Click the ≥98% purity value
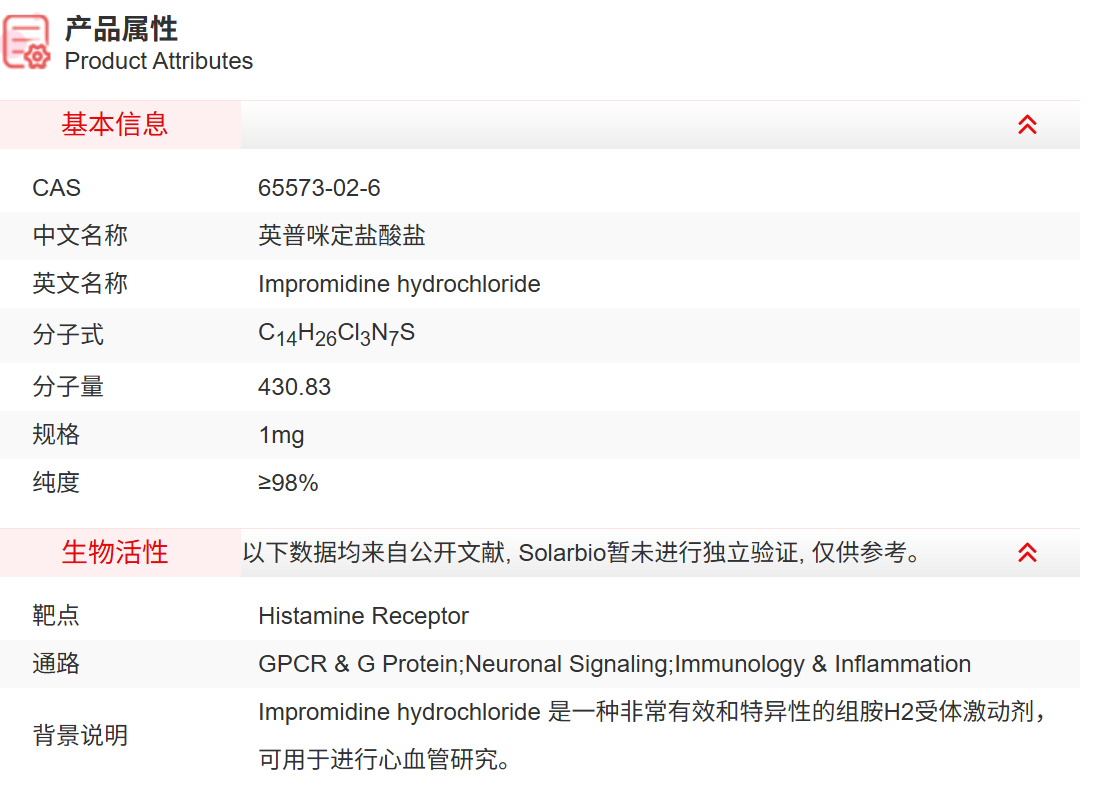 tap(288, 483)
